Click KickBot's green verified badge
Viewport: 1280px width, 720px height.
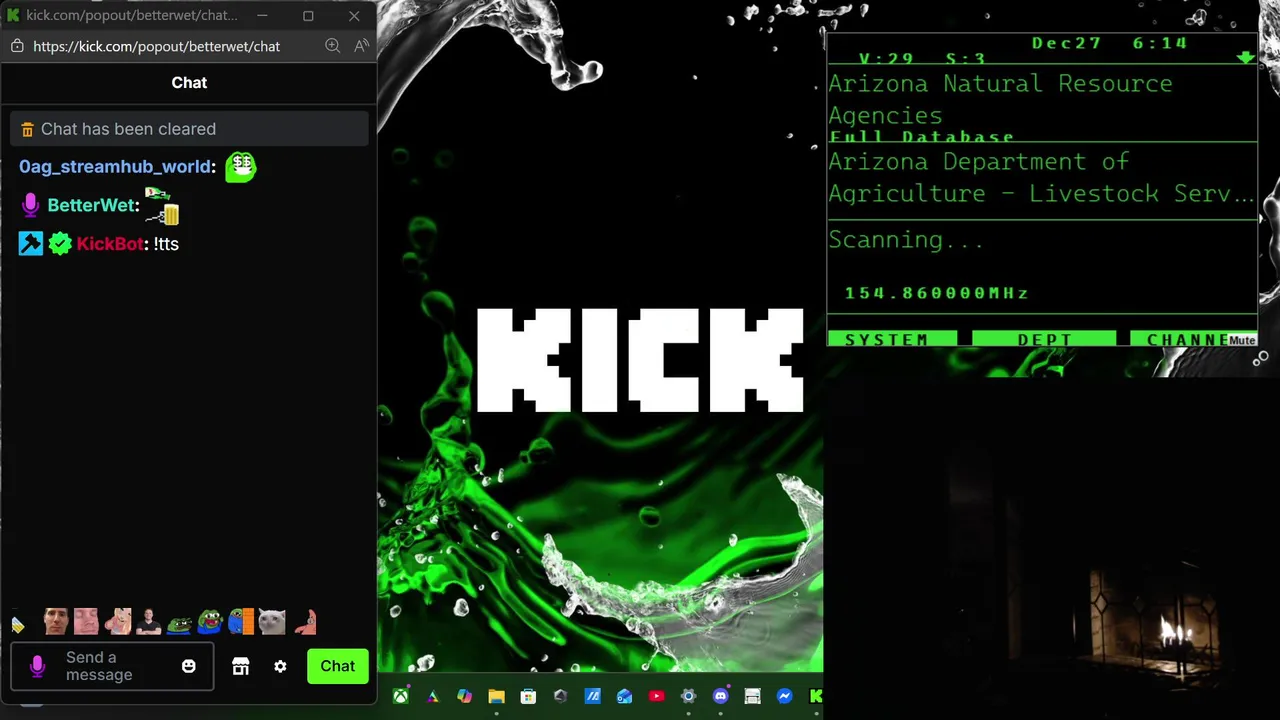(60, 244)
